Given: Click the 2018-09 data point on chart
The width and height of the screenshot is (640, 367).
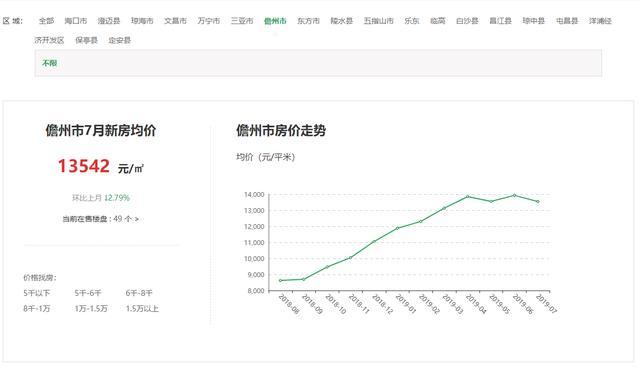Looking at the screenshot, I should [303, 279].
